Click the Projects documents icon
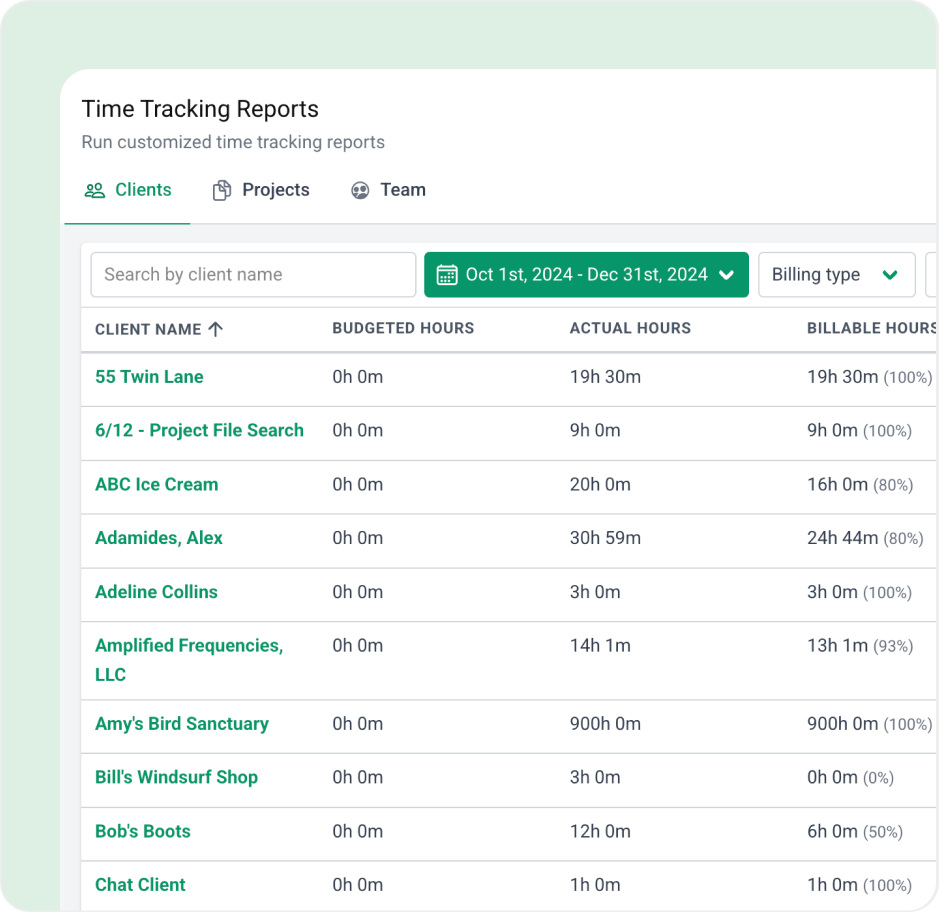 pos(222,190)
